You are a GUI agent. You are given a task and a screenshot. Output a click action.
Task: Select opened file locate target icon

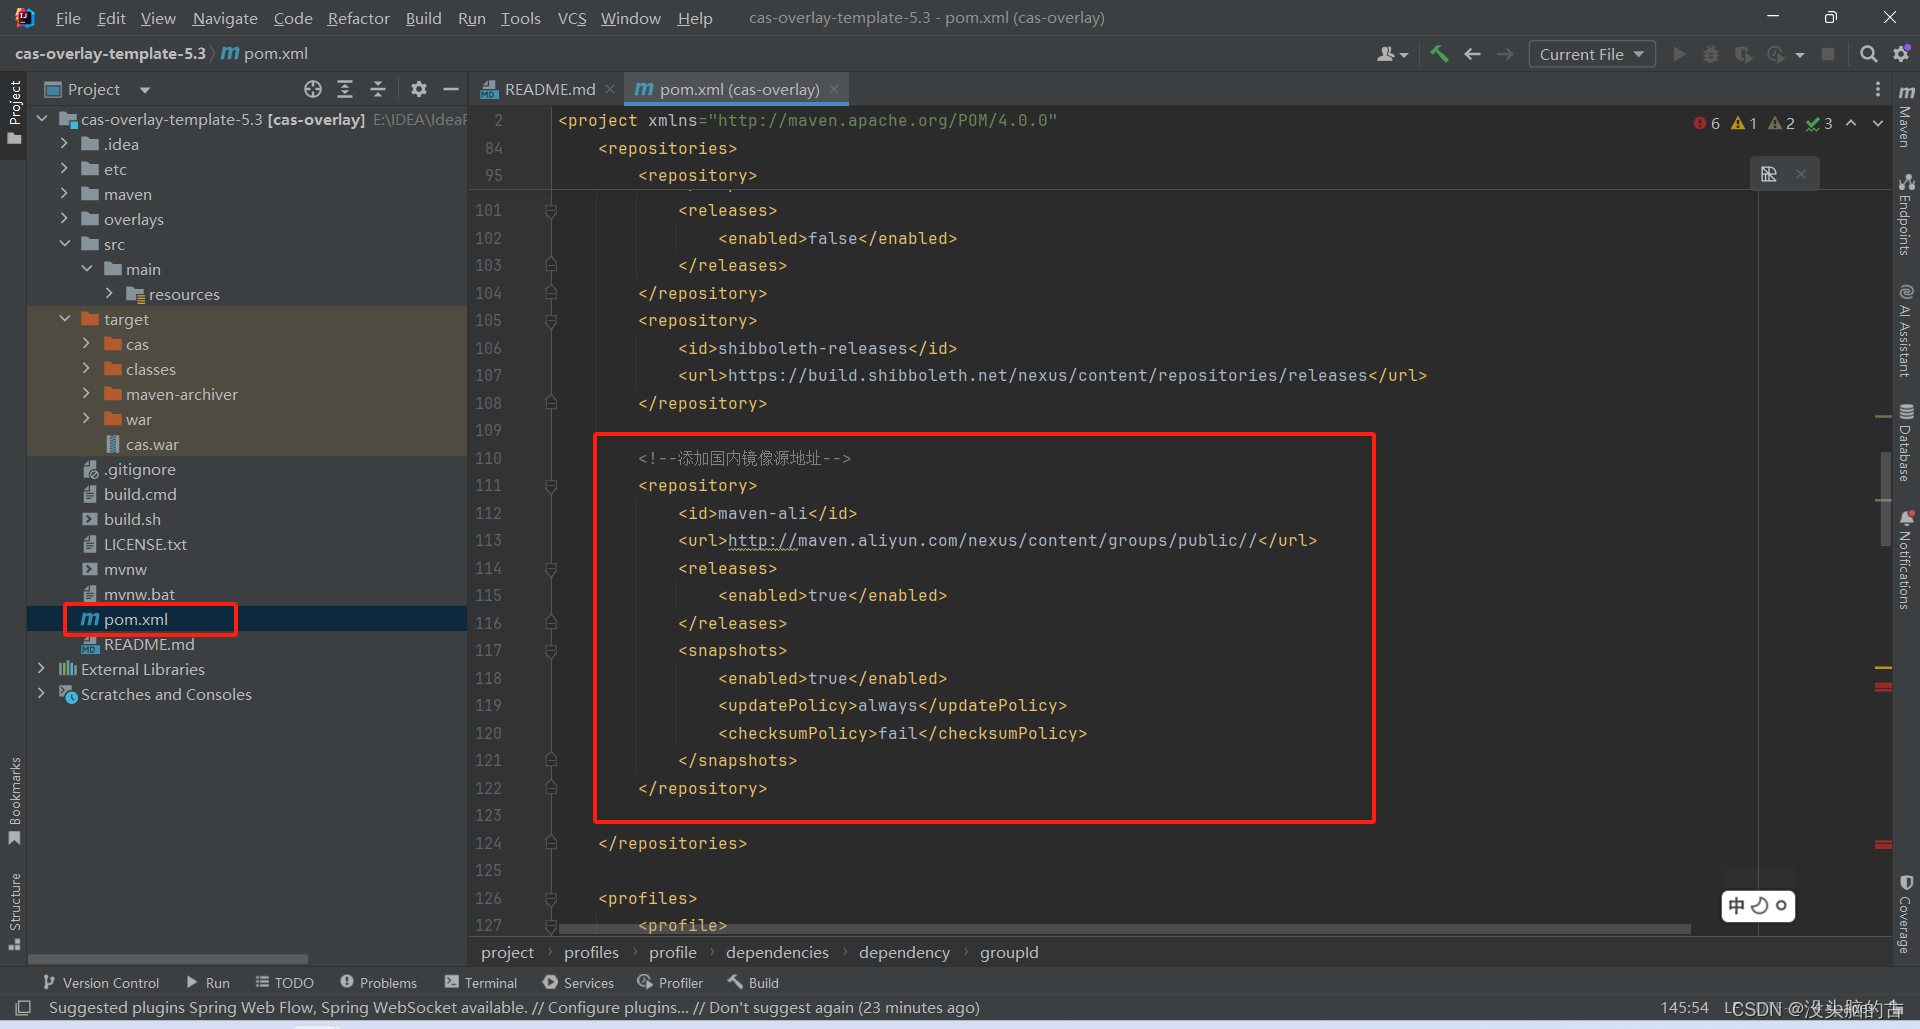[x=313, y=89]
